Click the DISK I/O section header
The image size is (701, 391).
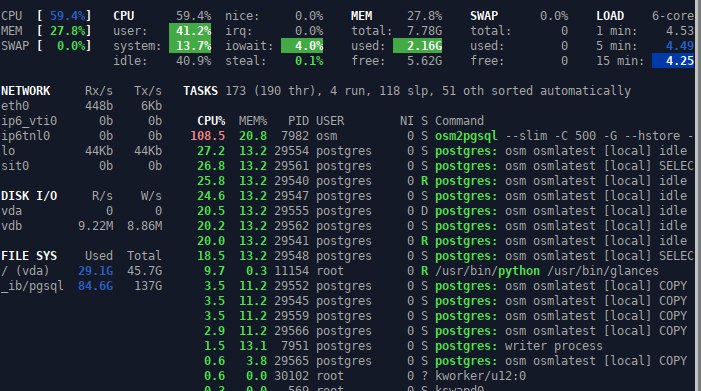tap(29, 196)
